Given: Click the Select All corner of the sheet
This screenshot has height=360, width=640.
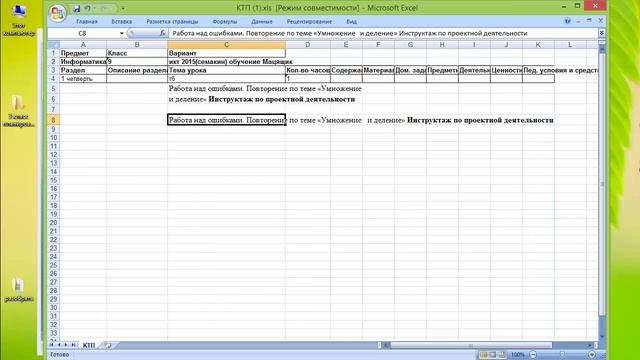Looking at the screenshot, I should pos(53,44).
